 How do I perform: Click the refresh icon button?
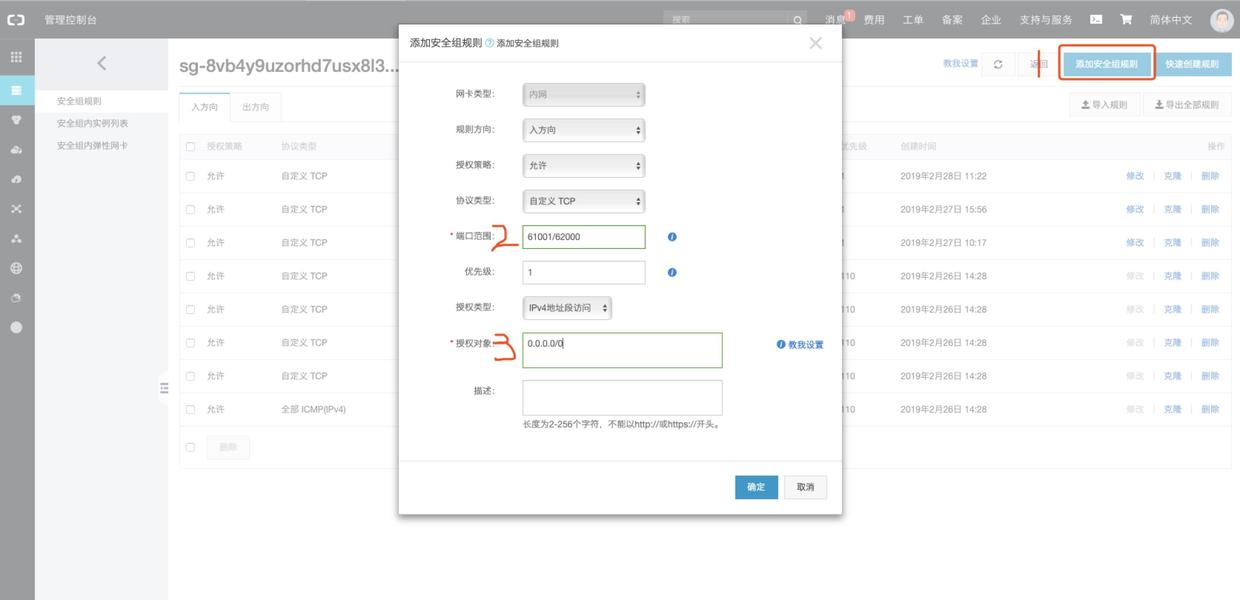click(998, 64)
